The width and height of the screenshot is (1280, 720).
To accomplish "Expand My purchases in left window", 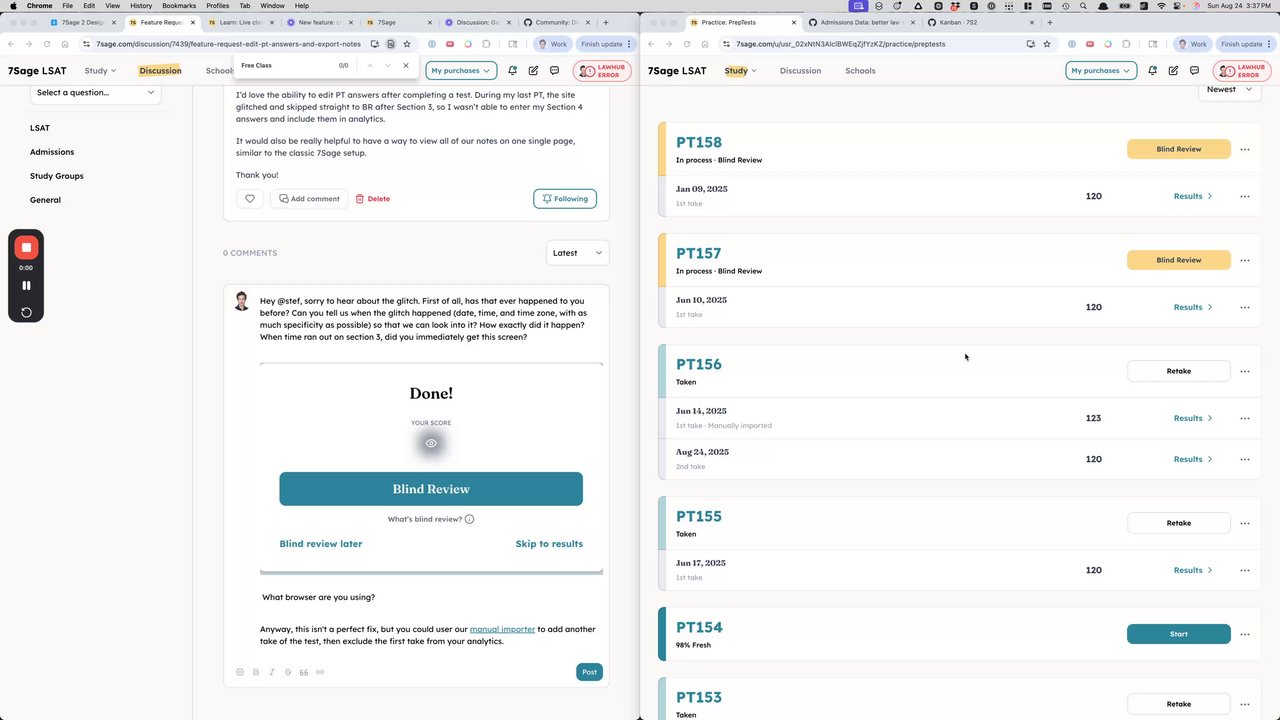I will point(461,71).
